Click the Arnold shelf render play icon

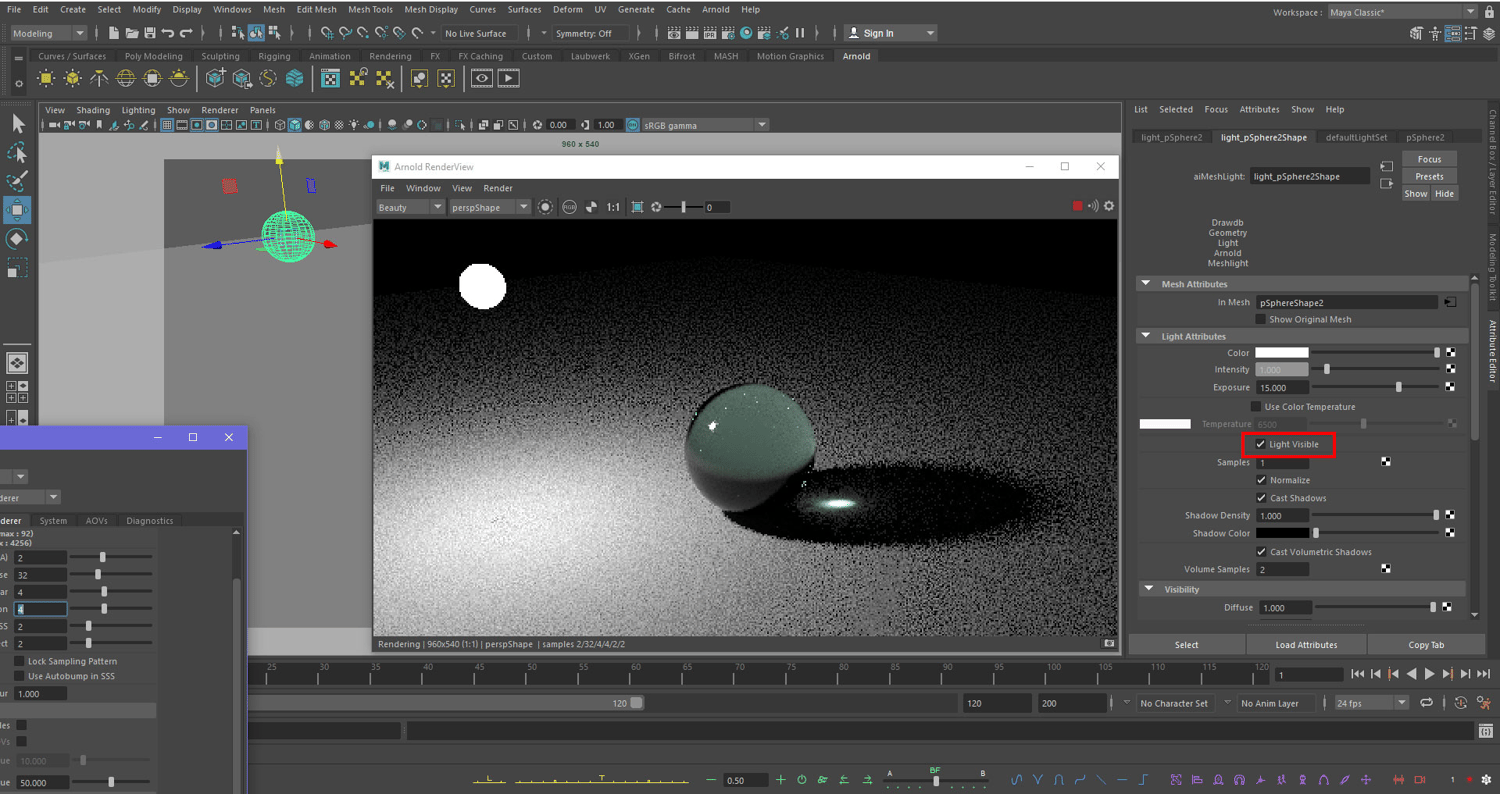[508, 78]
